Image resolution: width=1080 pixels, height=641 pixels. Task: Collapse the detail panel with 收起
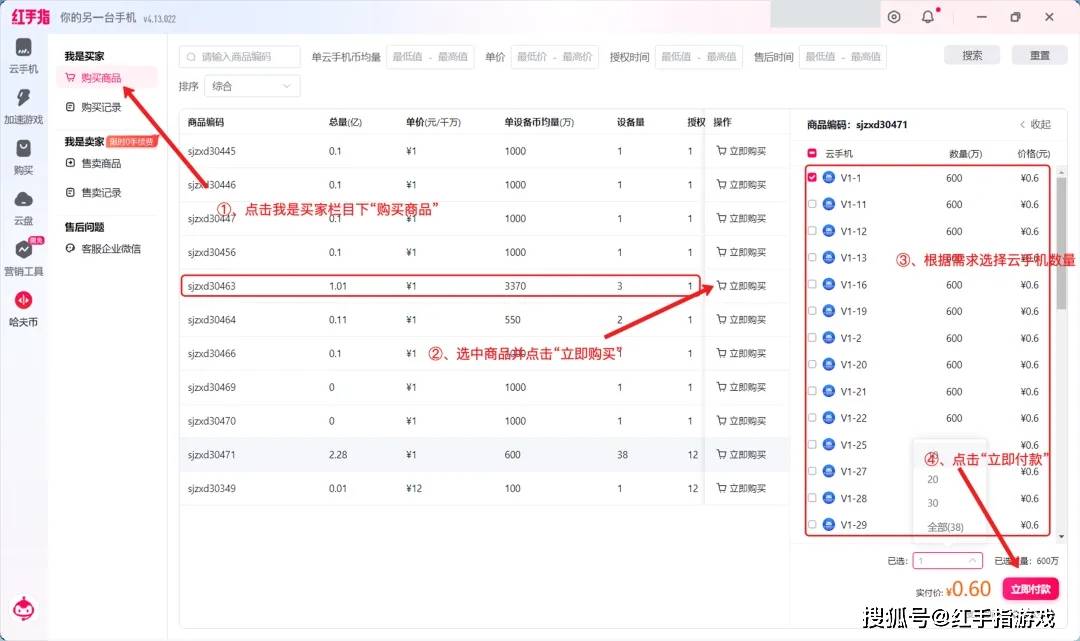point(1035,125)
